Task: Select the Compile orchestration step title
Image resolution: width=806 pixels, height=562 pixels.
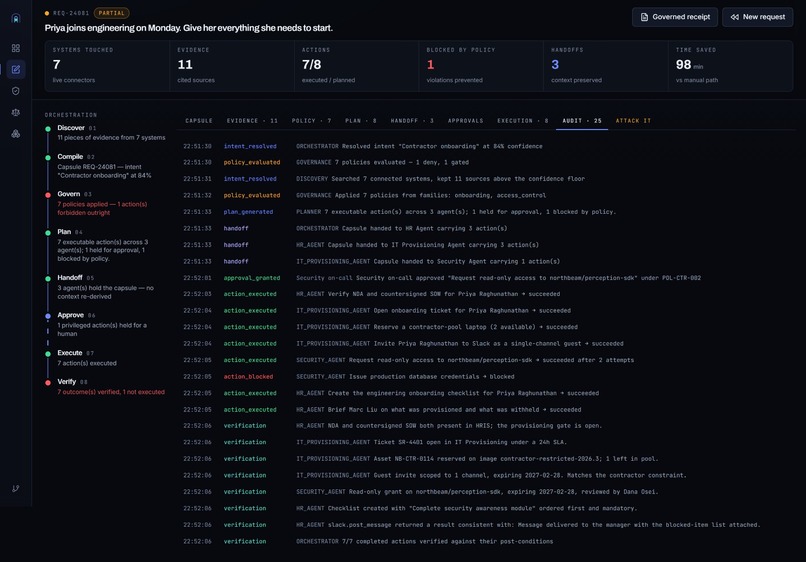Action: coord(70,157)
